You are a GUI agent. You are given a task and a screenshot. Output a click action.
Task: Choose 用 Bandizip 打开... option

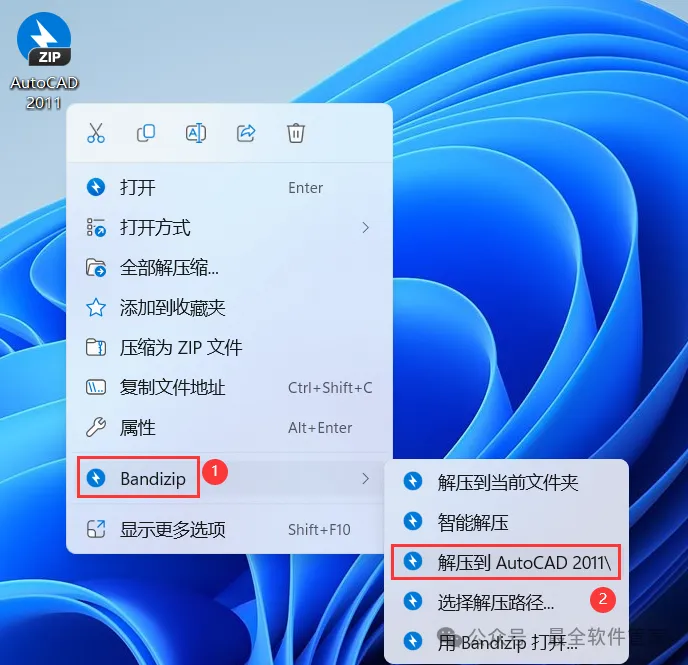(x=506, y=642)
